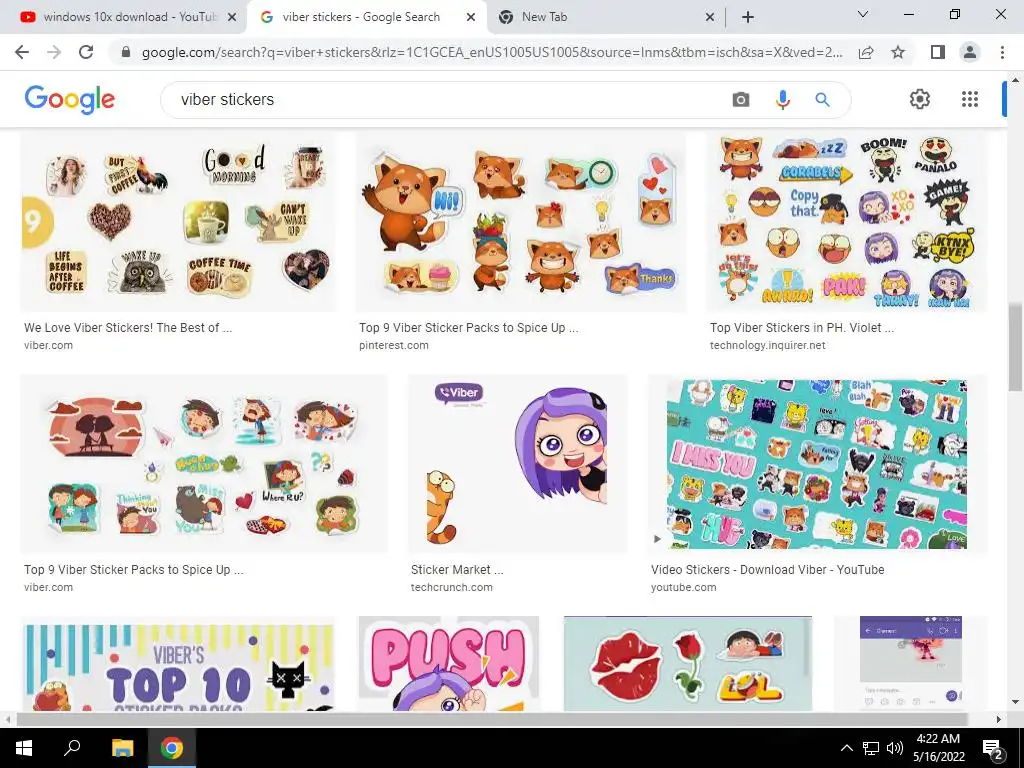
Task: Open the Viber phone chat screenshot image
Action: 910,664
